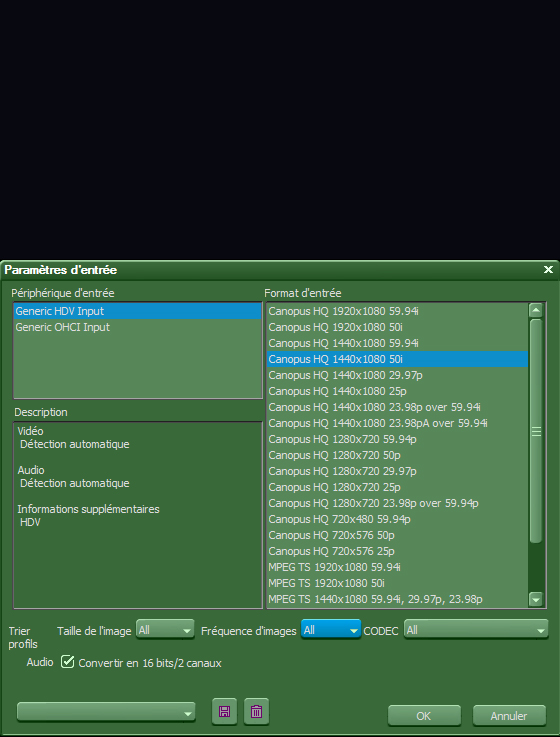
Task: Open the Fréquence d'images dropdown
Action: 331,630
